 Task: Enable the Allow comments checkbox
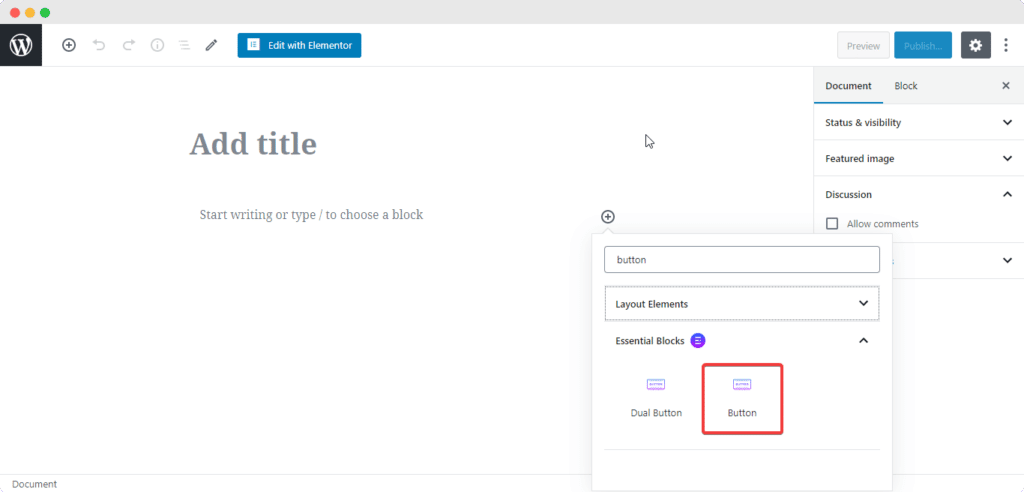click(x=832, y=224)
